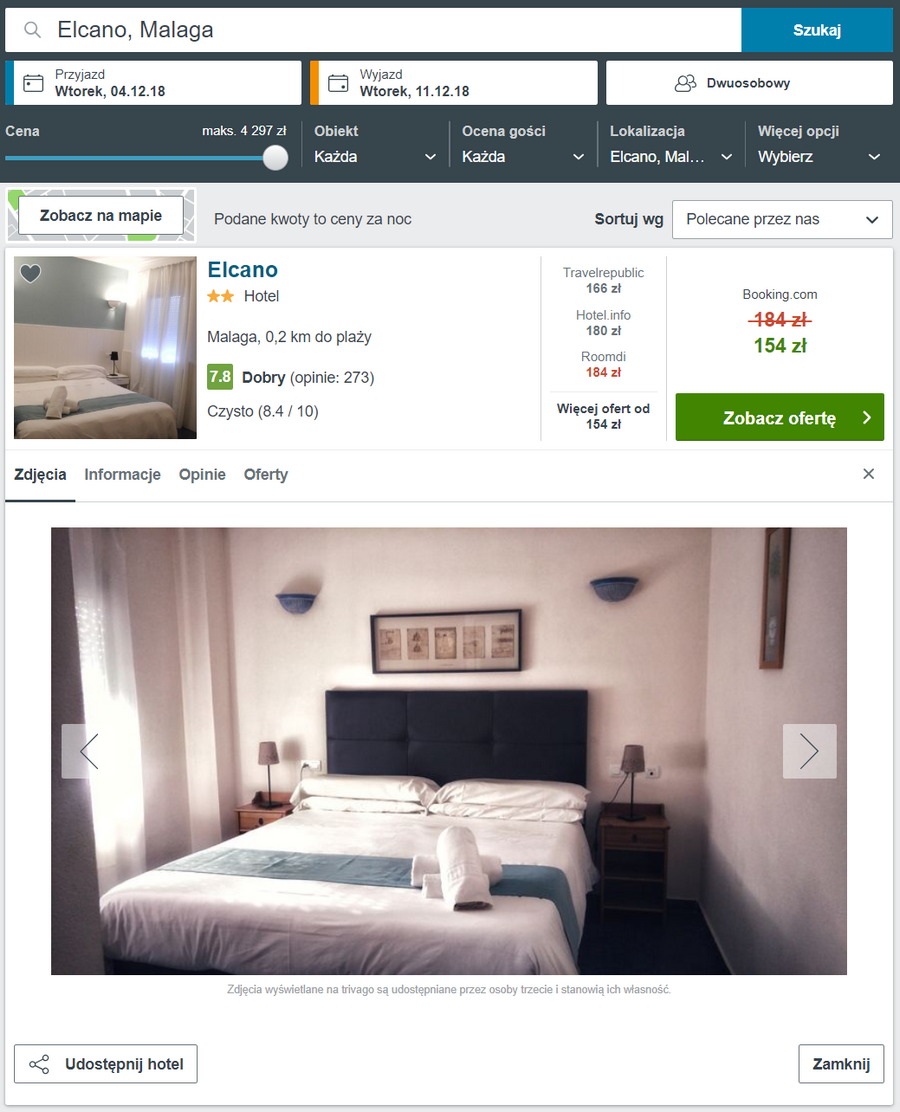900x1112 pixels.
Task: Expand the Obiekt dropdown
Action: (x=374, y=157)
